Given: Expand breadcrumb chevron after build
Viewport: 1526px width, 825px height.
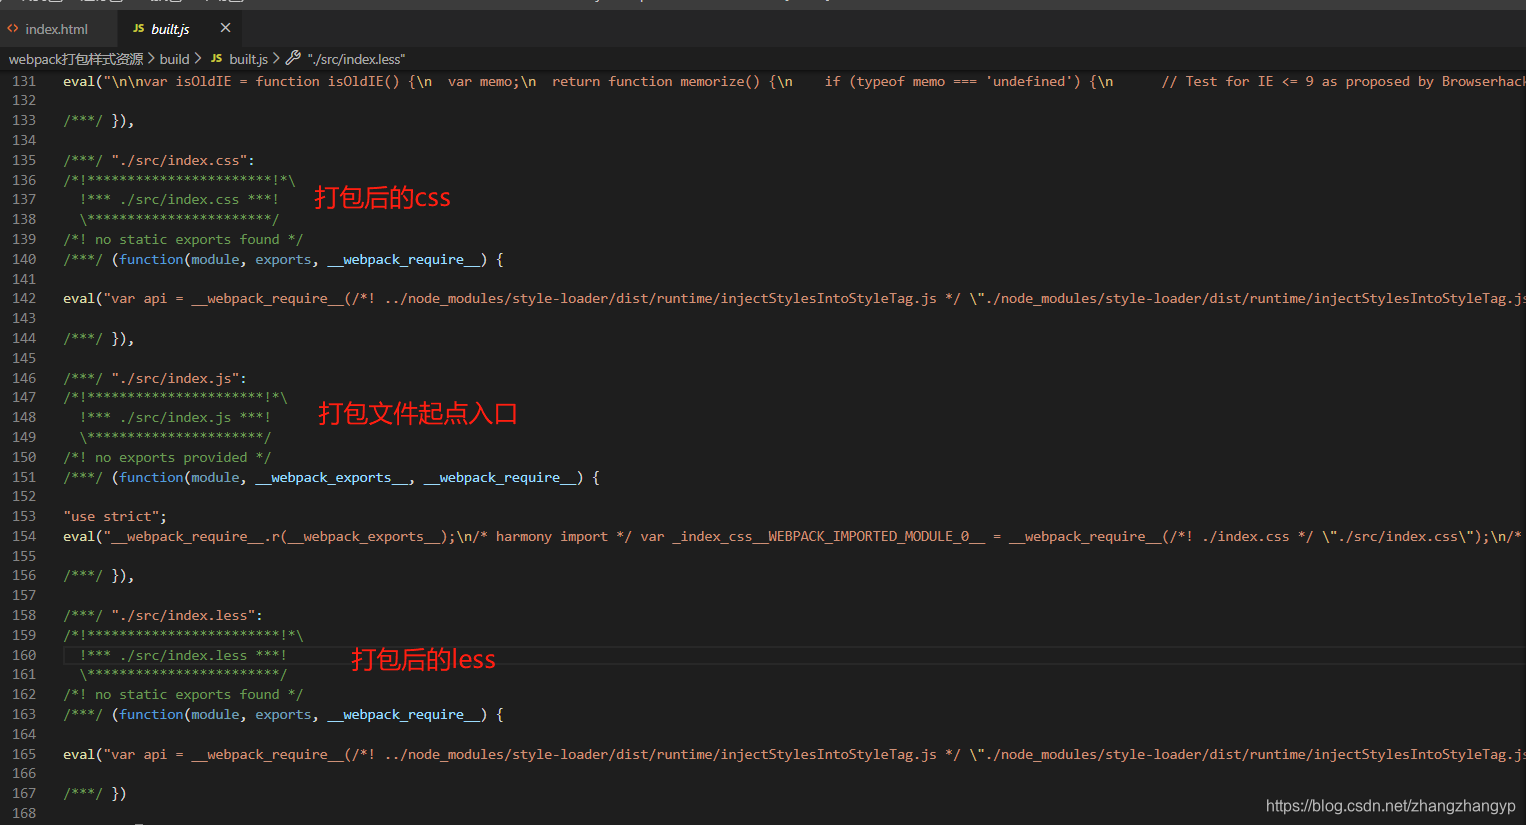Looking at the screenshot, I should pos(198,59).
